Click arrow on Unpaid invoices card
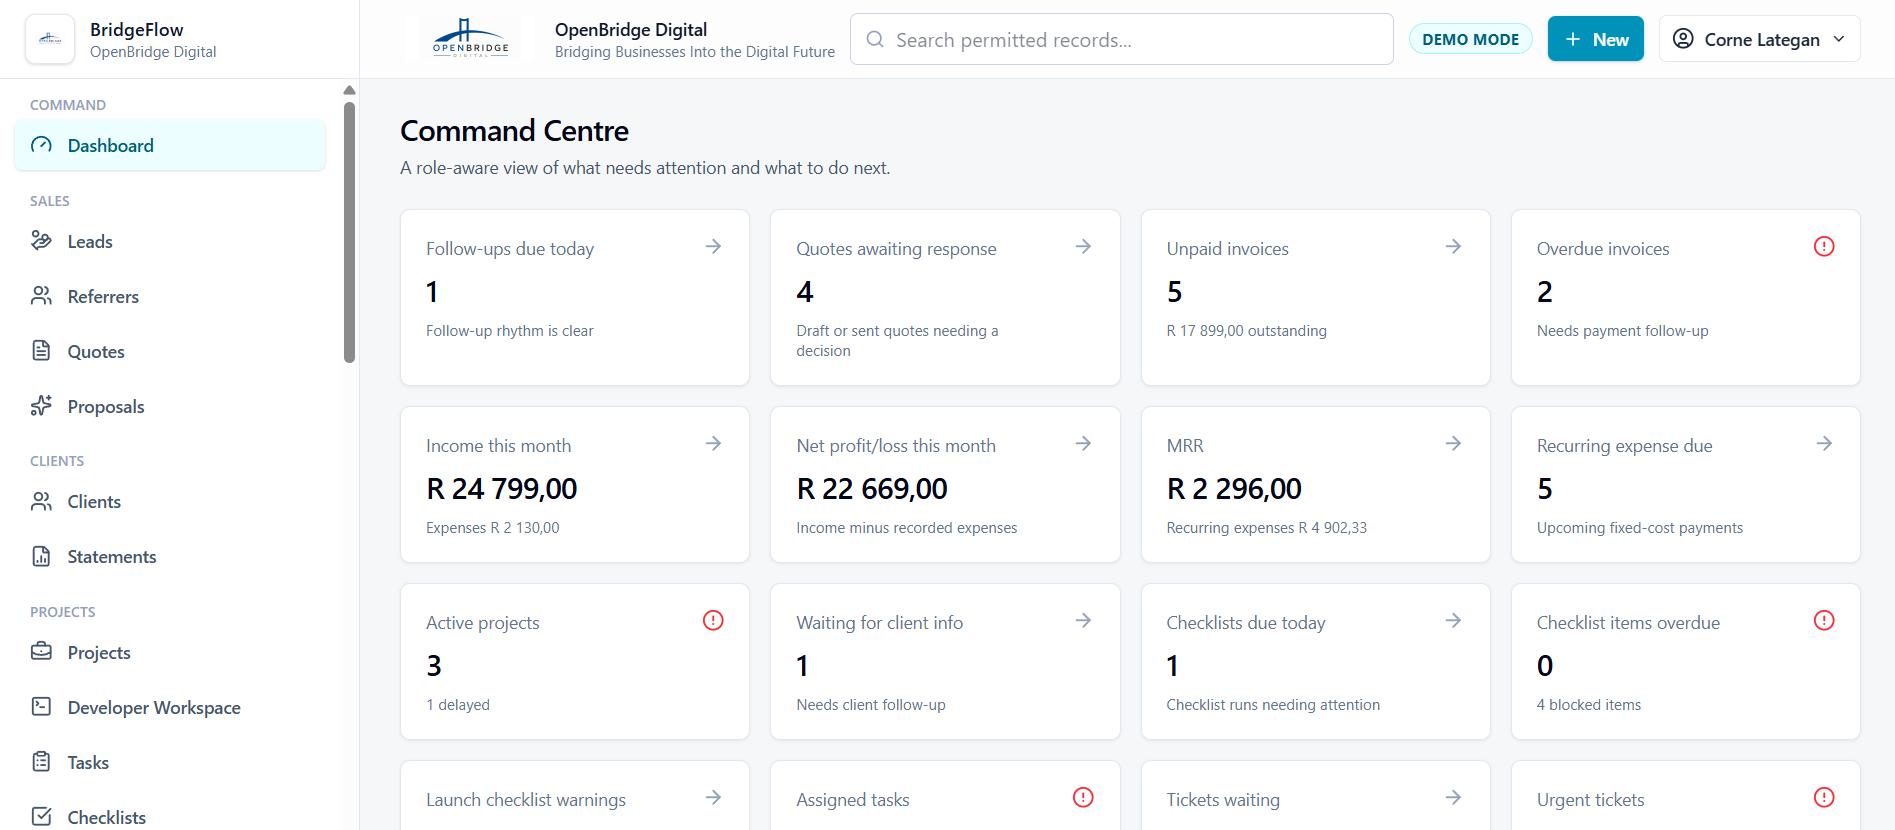 [x=1453, y=246]
